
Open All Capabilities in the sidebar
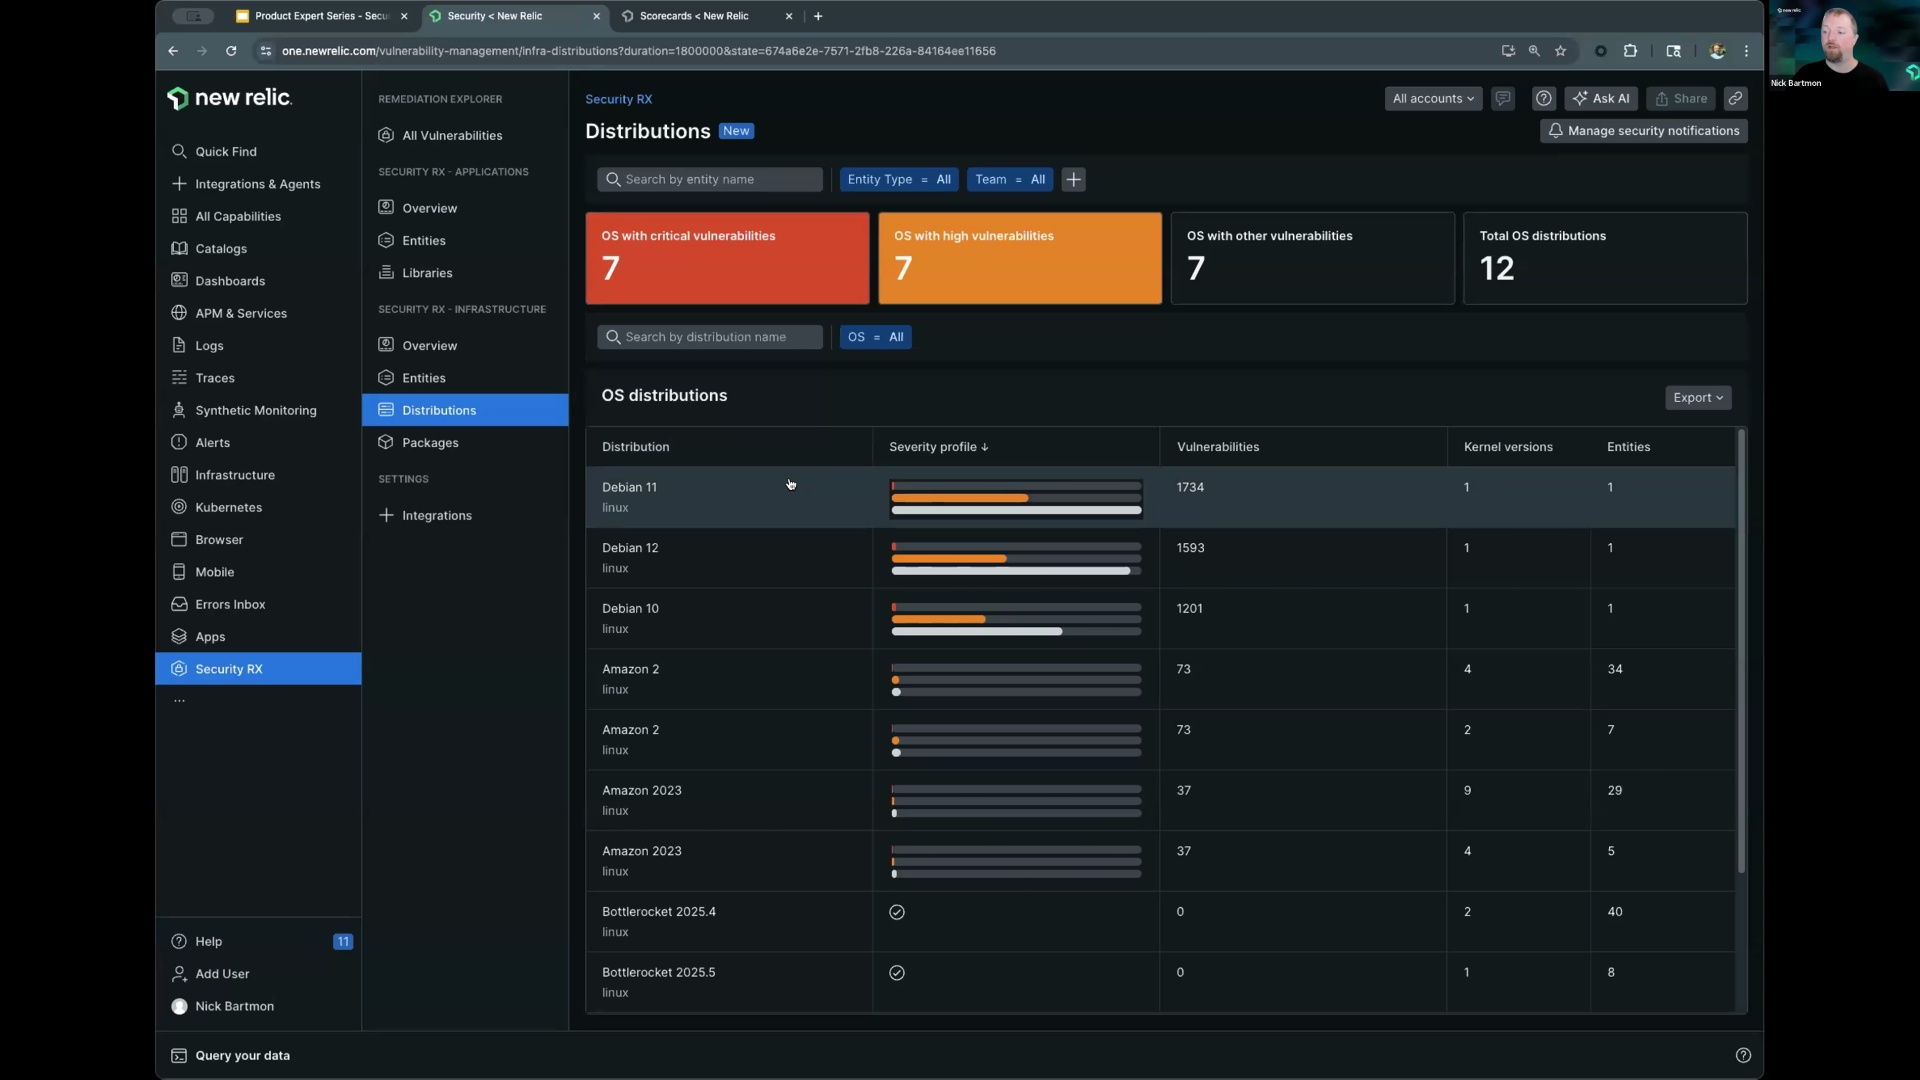click(x=237, y=216)
